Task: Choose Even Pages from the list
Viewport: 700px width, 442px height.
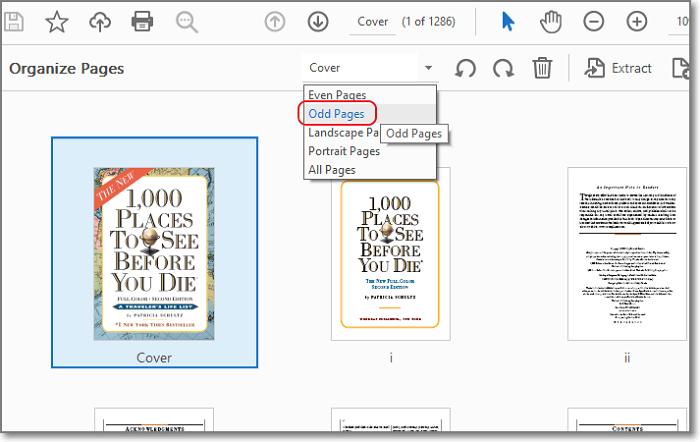Action: [337, 95]
